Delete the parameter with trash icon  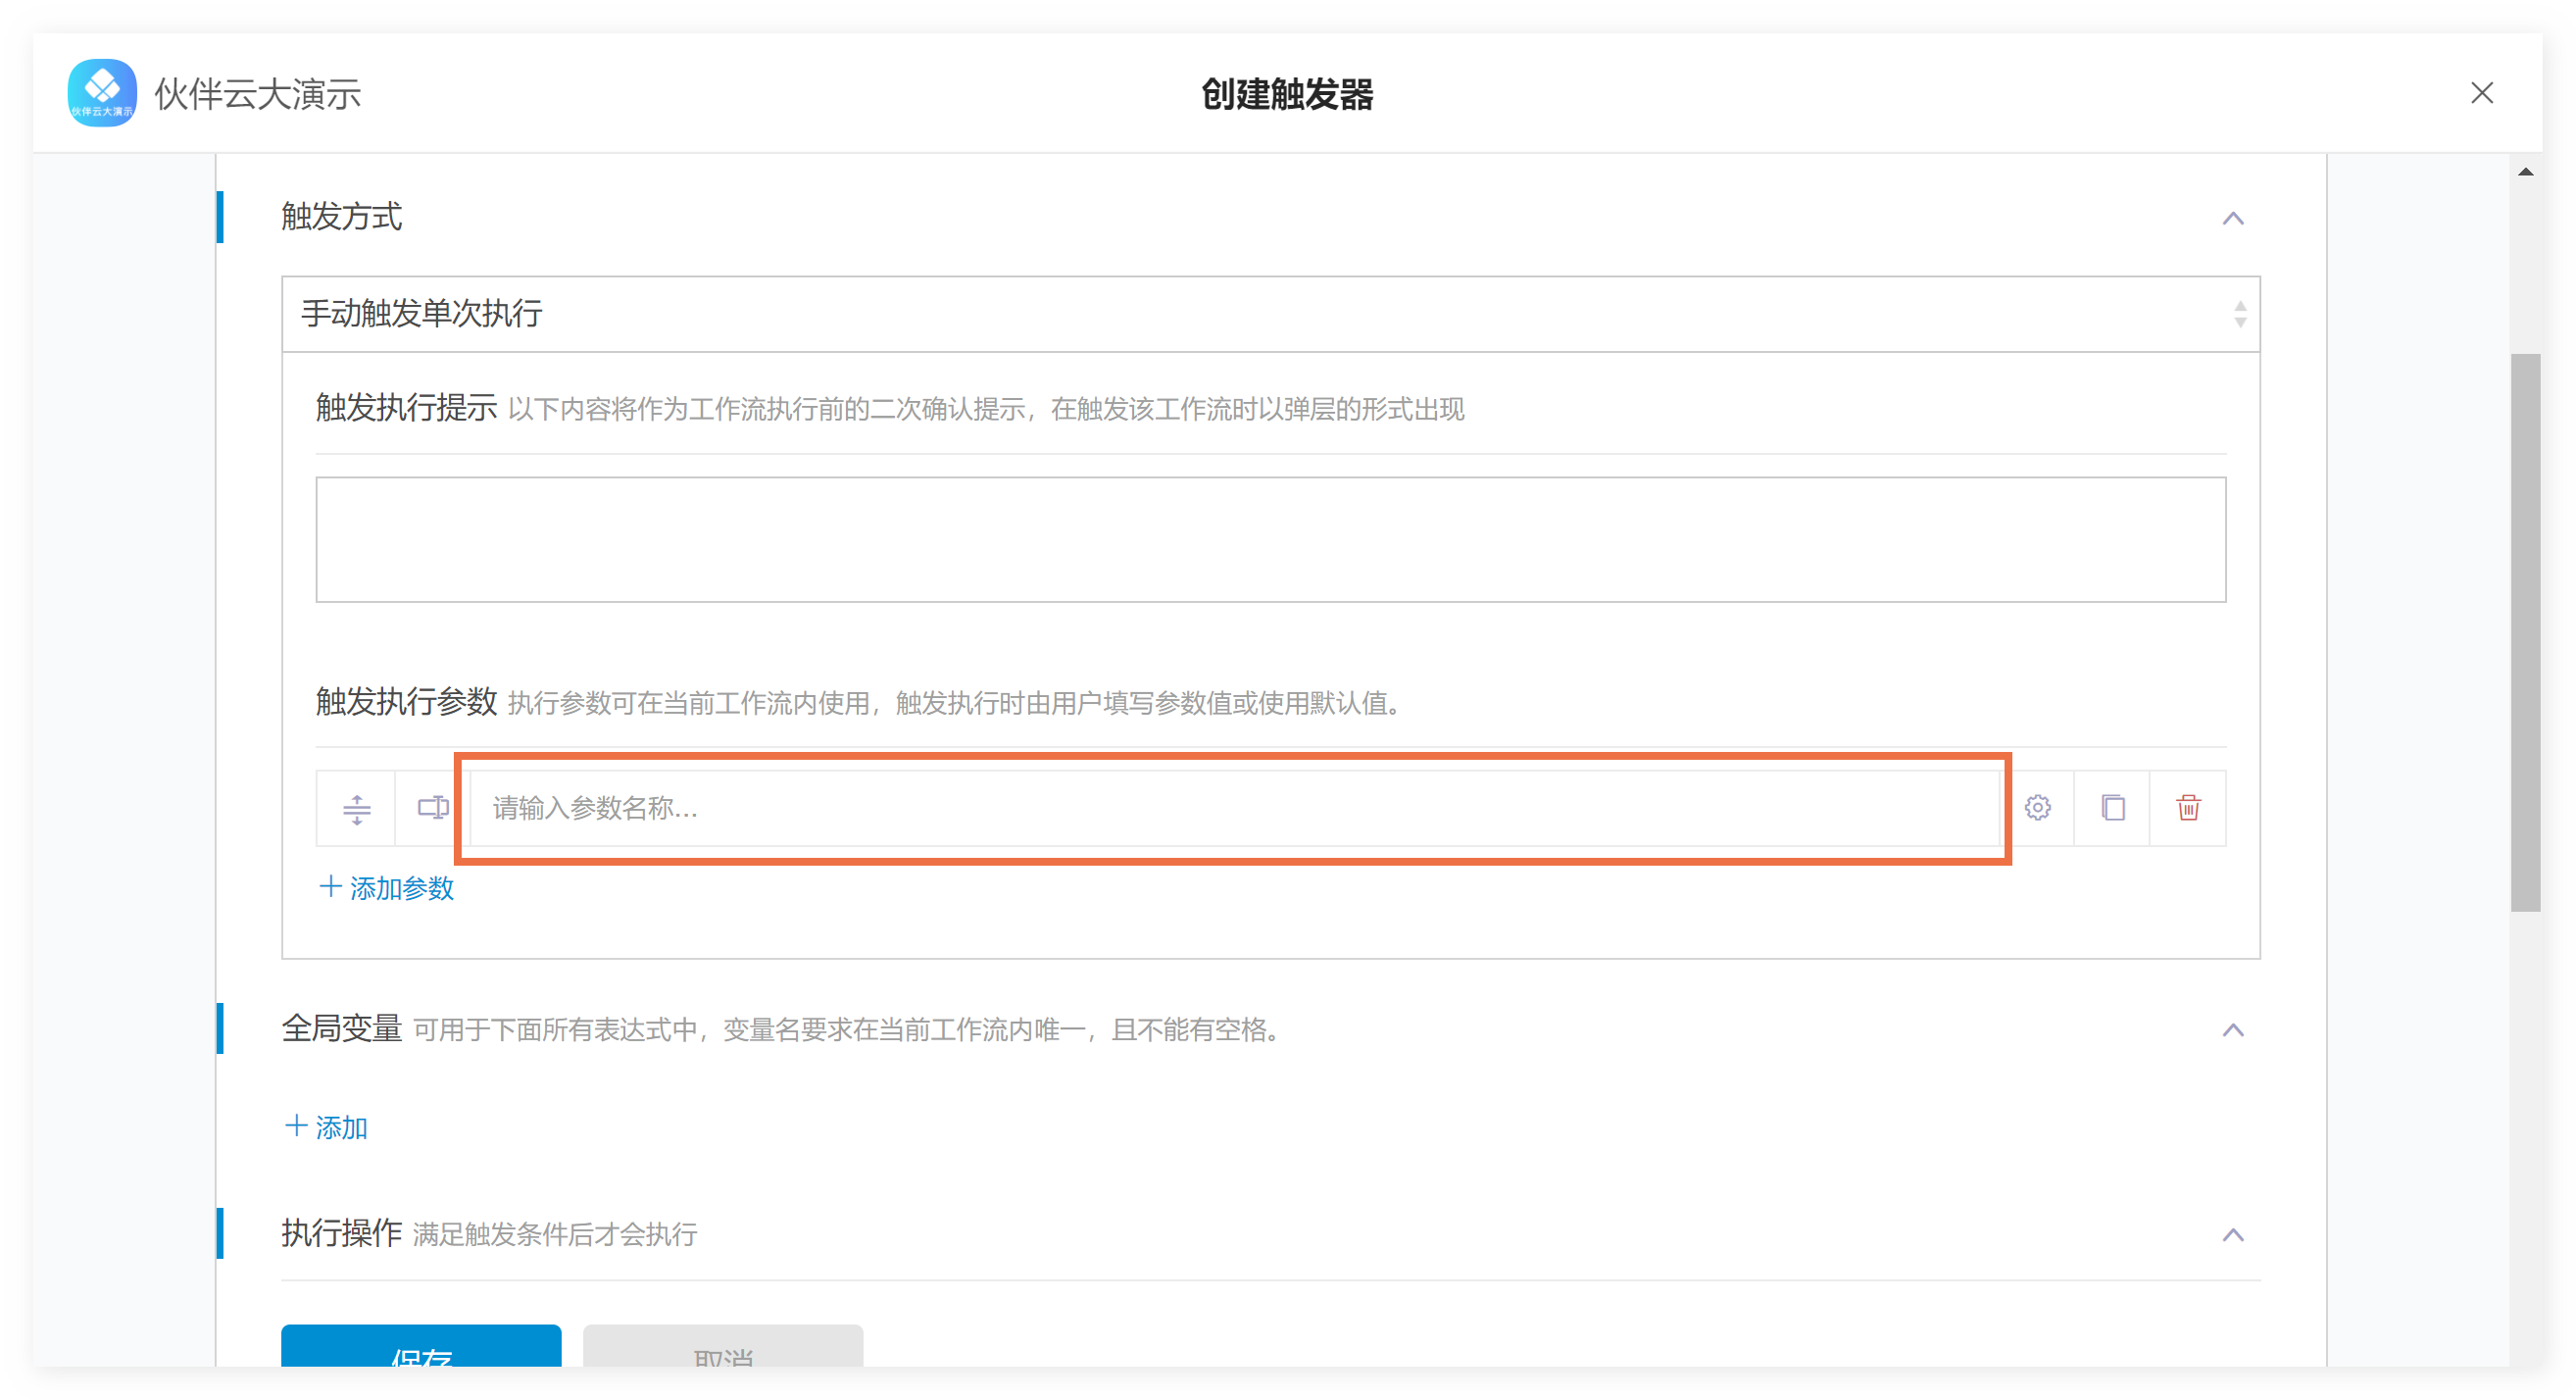[2188, 808]
